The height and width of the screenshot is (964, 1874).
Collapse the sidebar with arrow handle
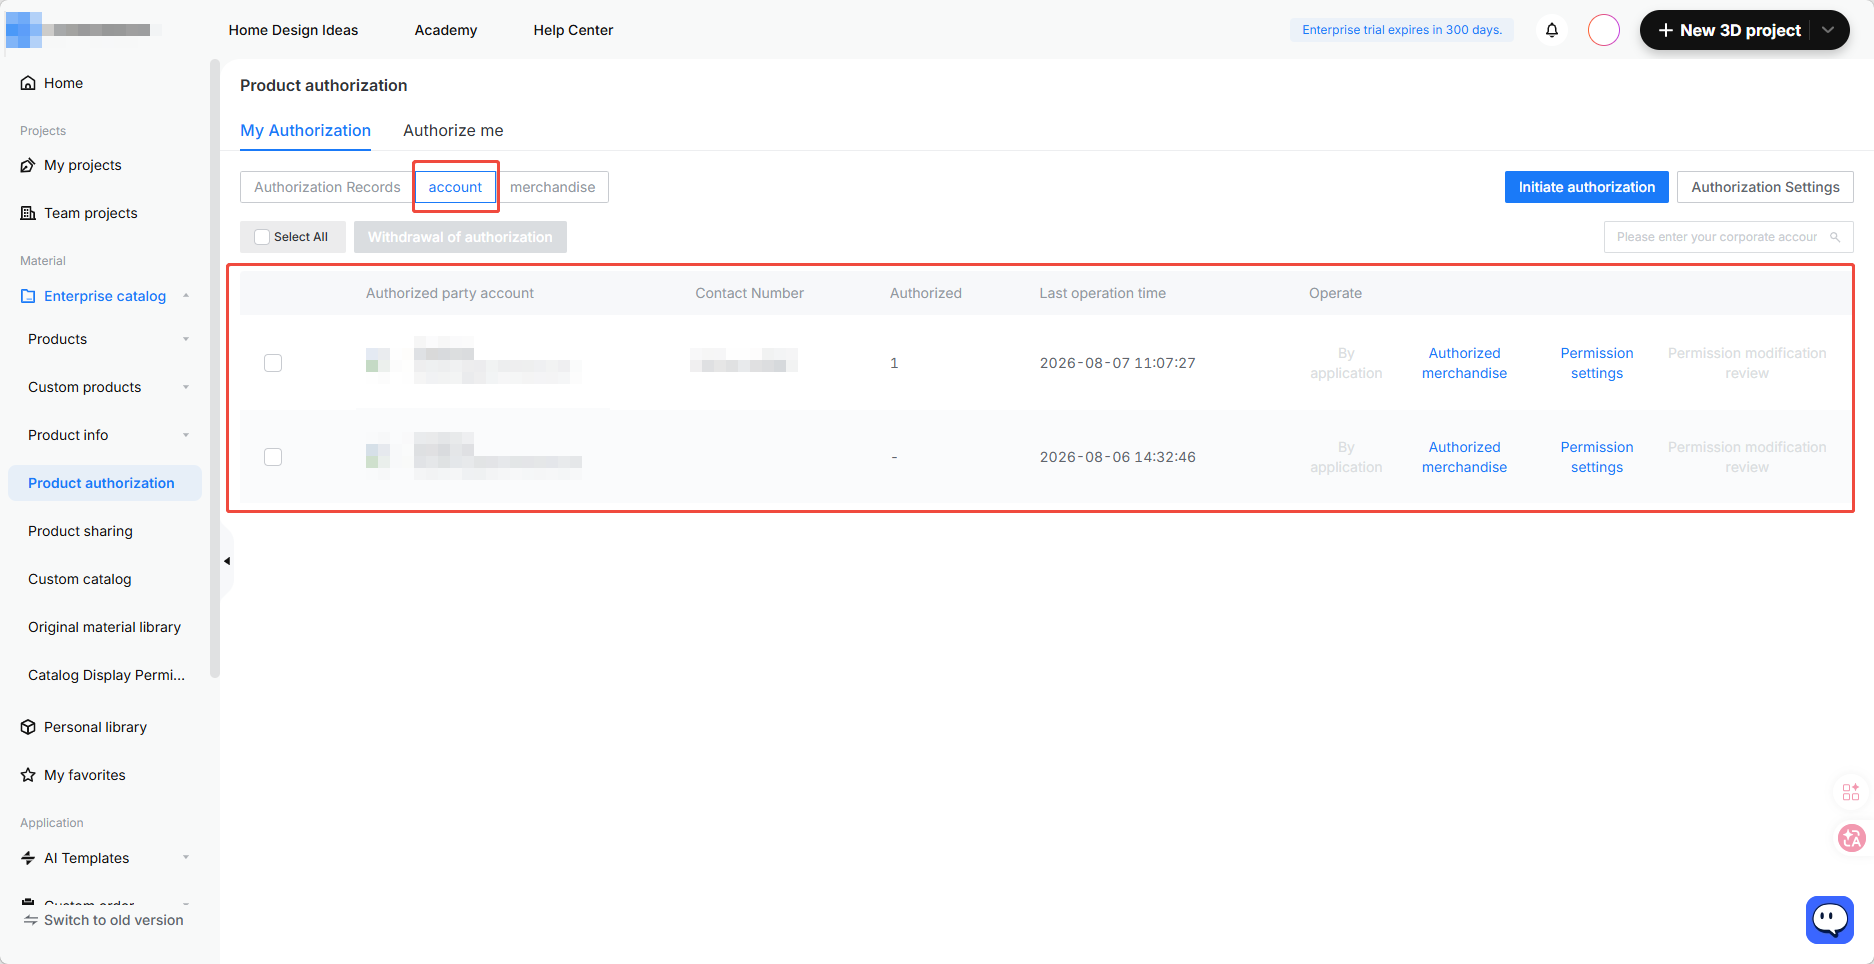[227, 561]
